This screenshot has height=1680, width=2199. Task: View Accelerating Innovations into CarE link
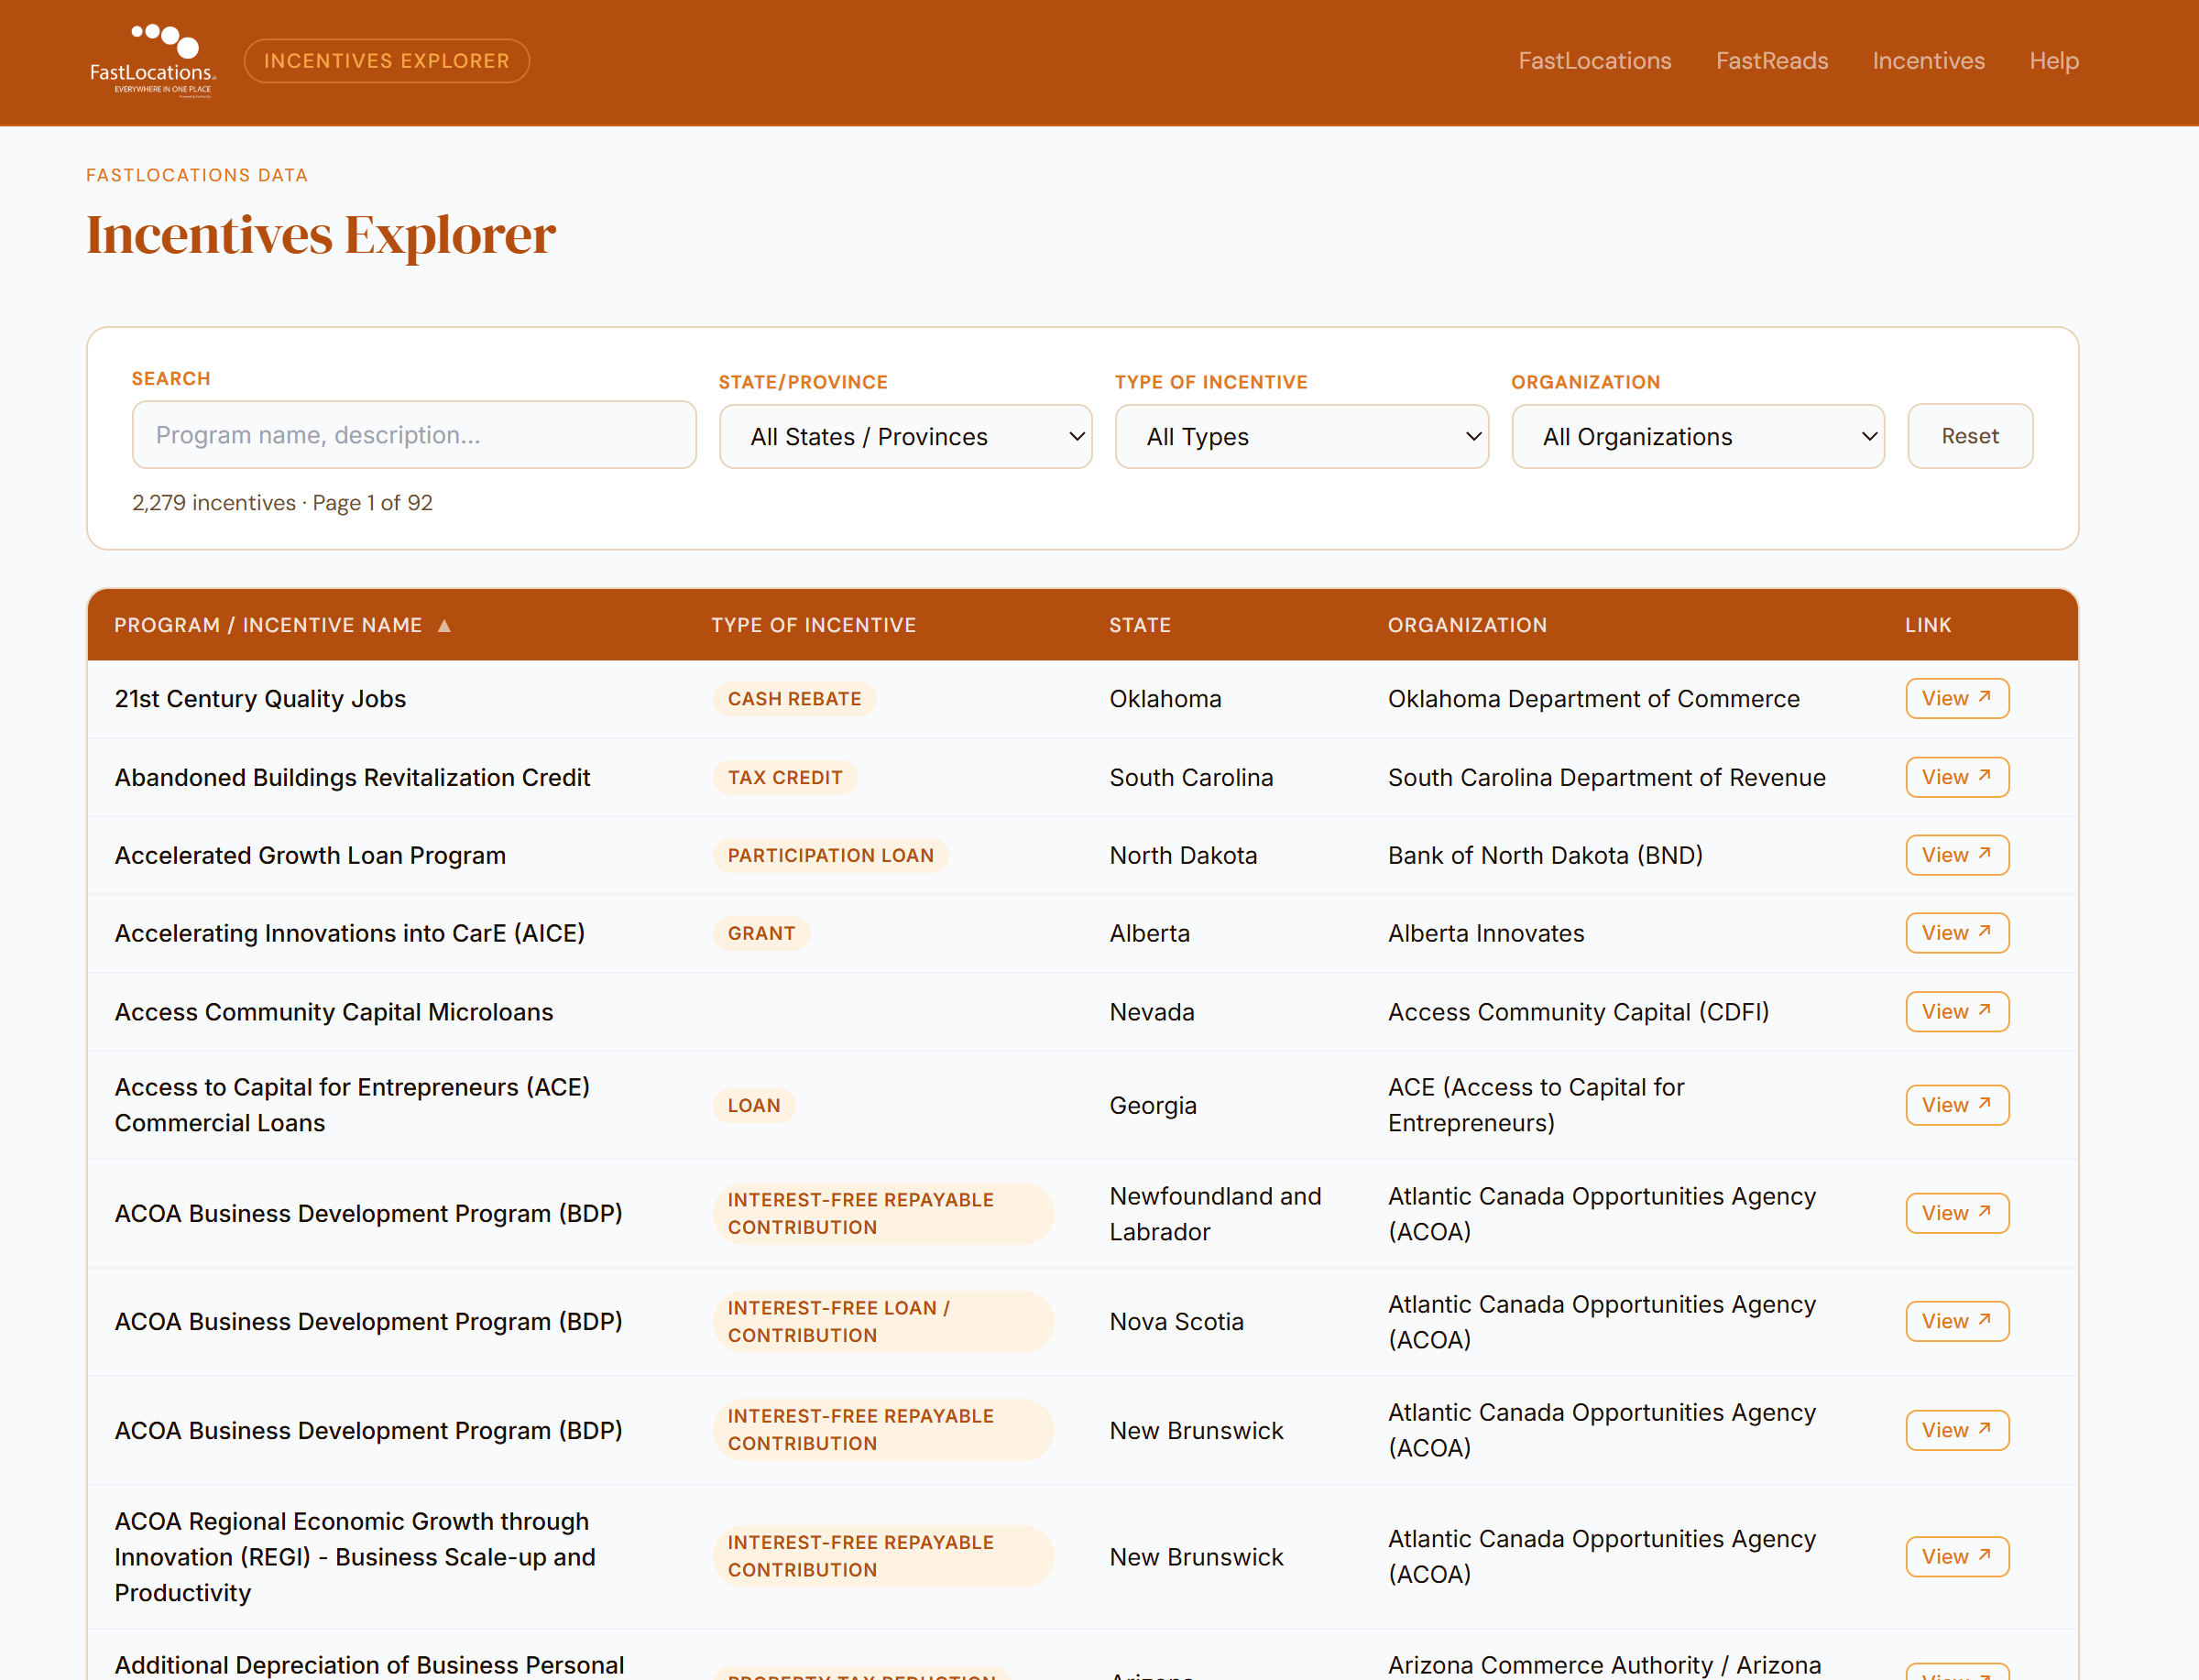coord(1957,933)
